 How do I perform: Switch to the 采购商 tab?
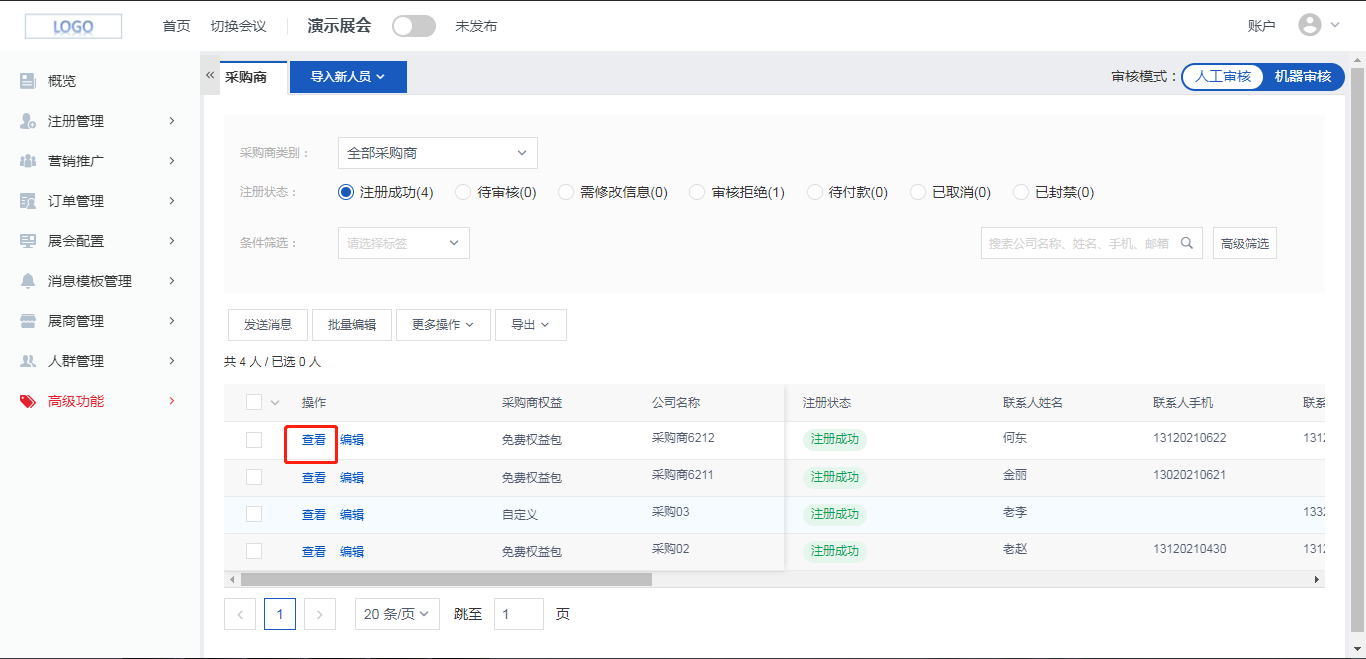click(246, 76)
